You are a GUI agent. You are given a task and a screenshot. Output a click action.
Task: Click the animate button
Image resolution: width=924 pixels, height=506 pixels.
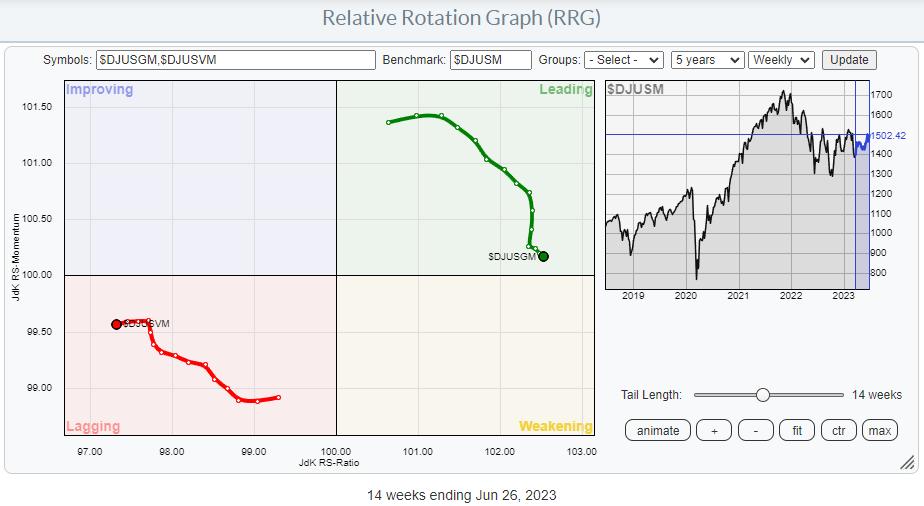pyautogui.click(x=657, y=430)
